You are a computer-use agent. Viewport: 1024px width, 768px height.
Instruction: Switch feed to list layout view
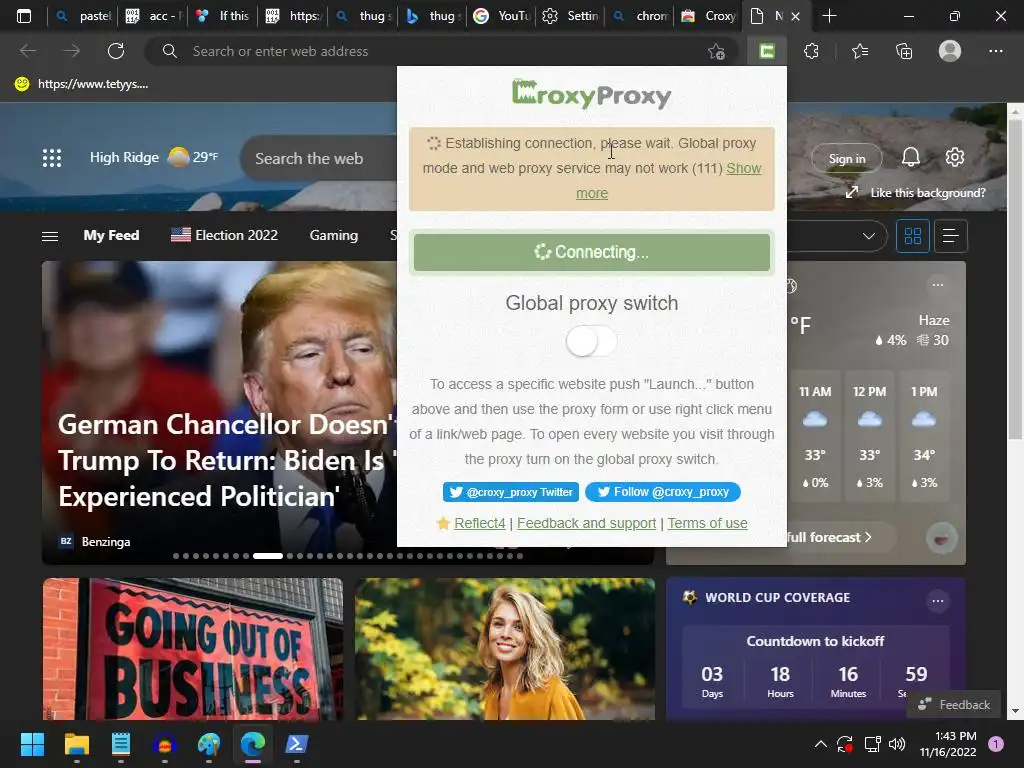951,236
